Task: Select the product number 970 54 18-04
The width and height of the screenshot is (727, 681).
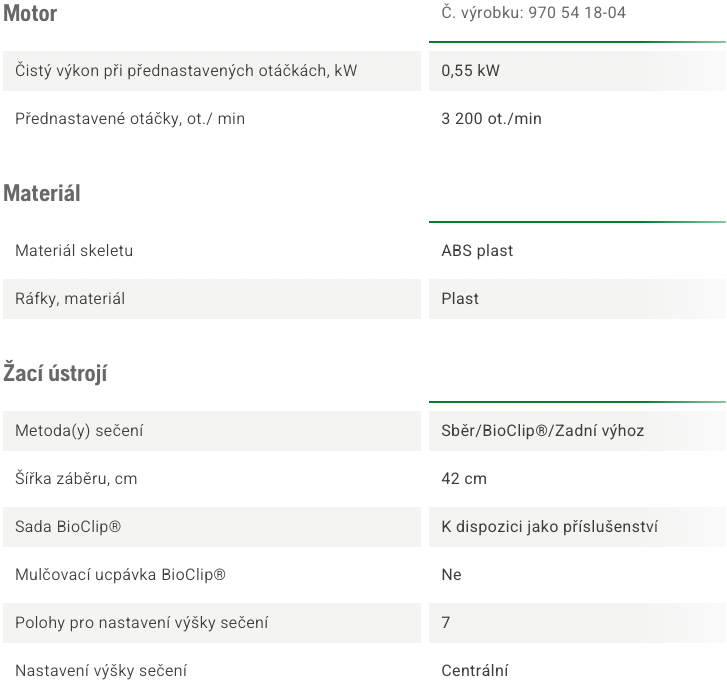Action: [577, 13]
